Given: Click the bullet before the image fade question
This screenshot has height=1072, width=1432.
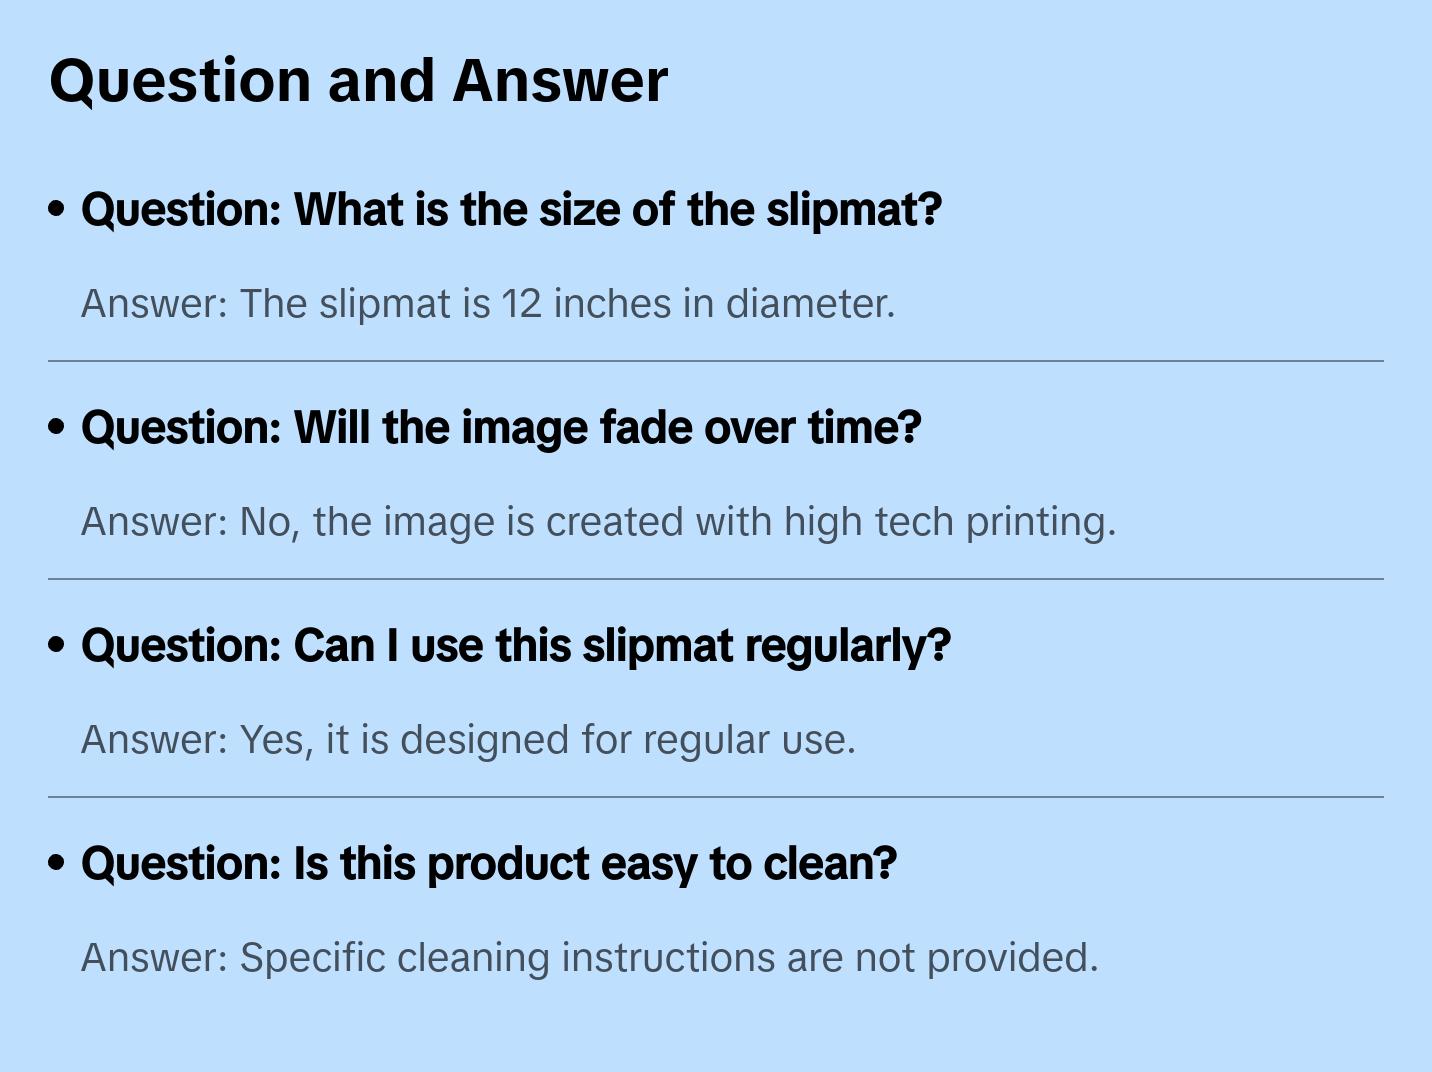Looking at the screenshot, I should [x=57, y=427].
